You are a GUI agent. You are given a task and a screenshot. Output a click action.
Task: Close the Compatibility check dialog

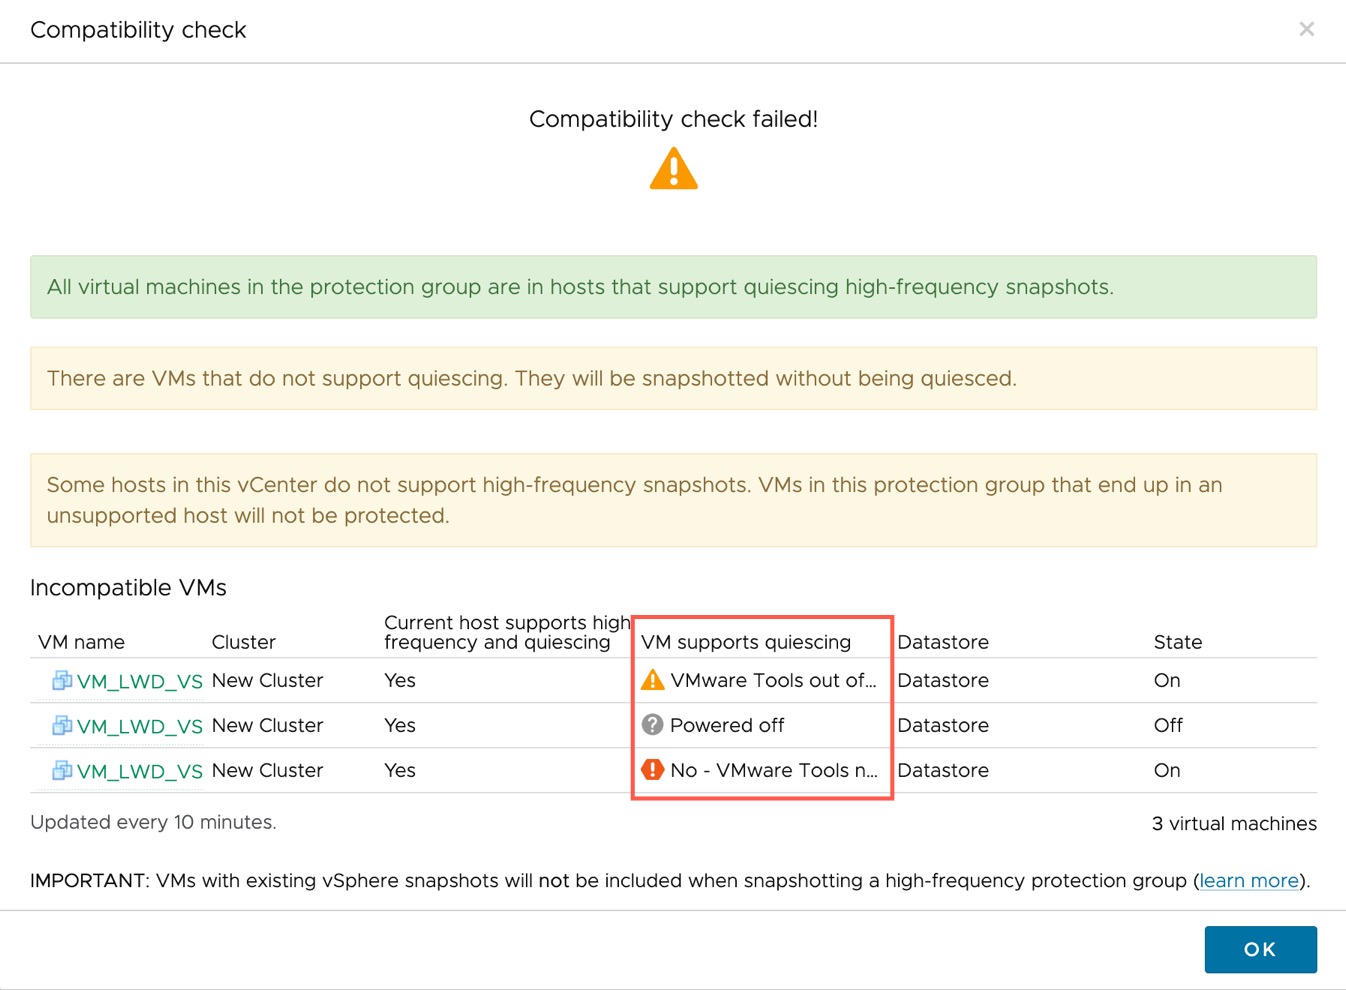click(1306, 29)
